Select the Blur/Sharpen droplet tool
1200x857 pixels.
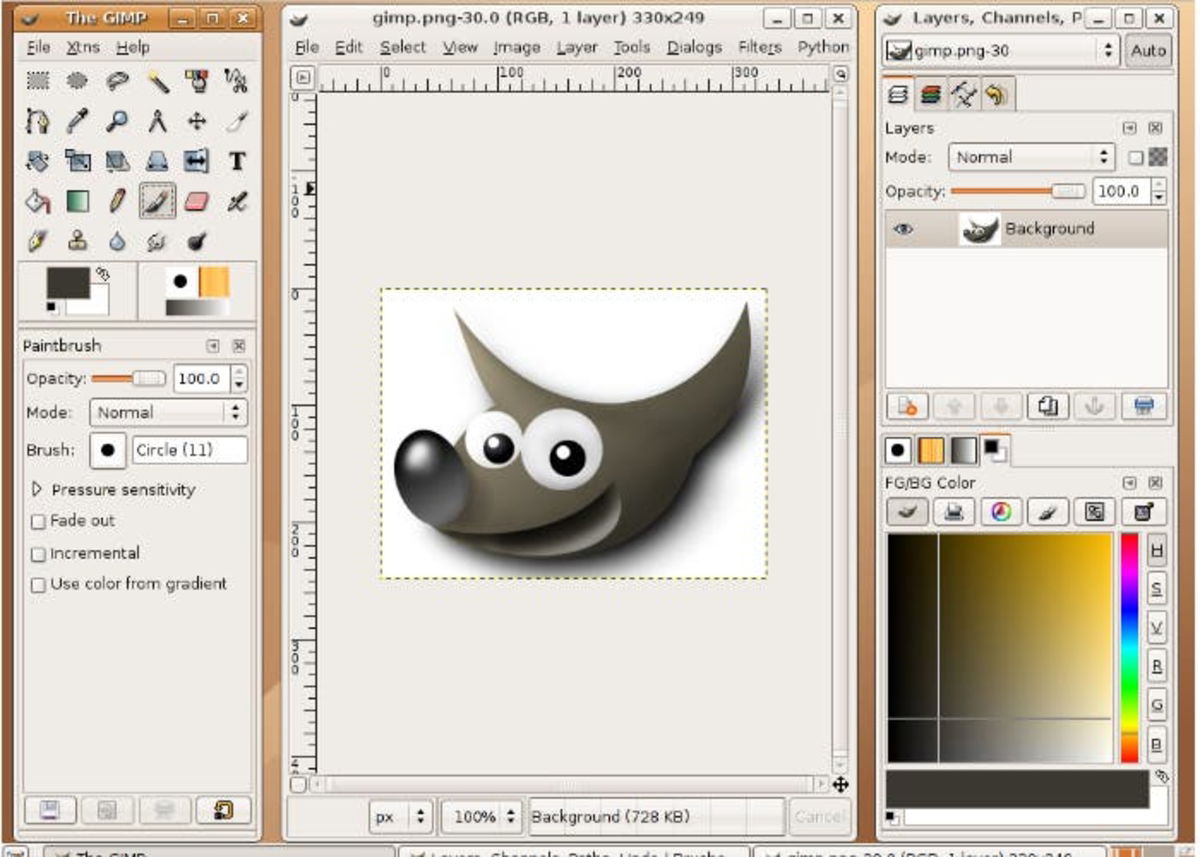click(117, 241)
